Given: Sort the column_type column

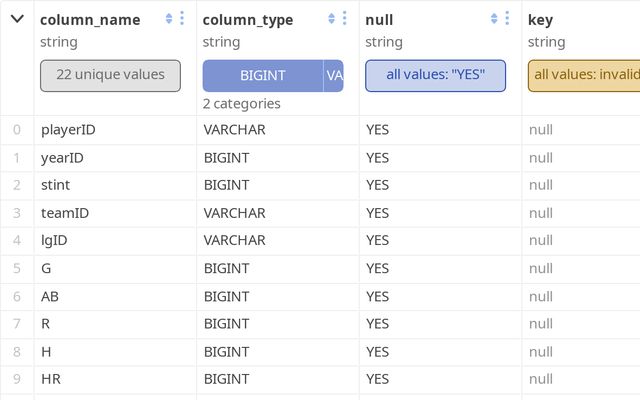Looking at the screenshot, I should pyautogui.click(x=332, y=19).
